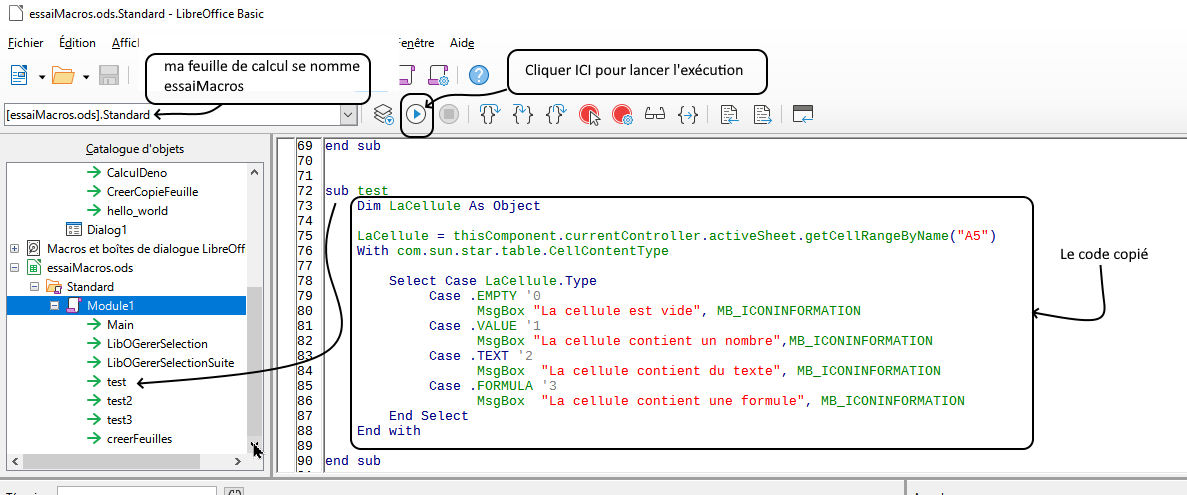Click the Open folder icon

[x=62, y=75]
